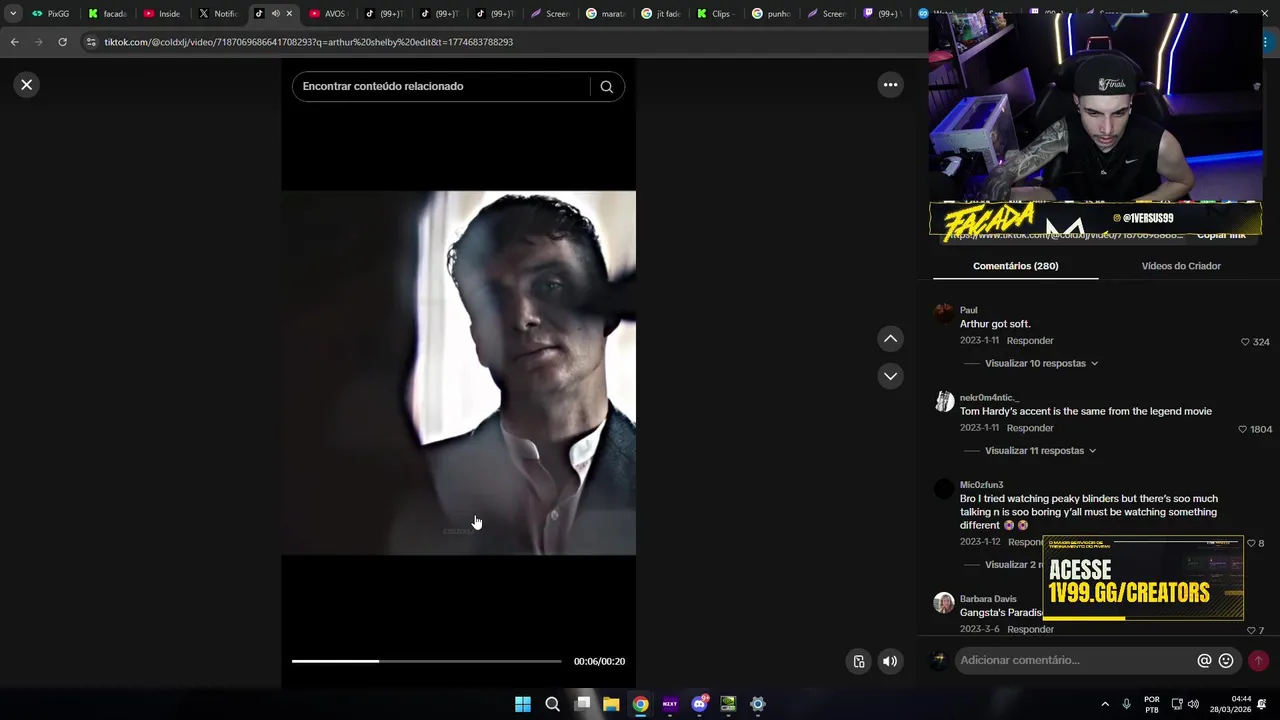Like Mic0zfun3's comment with 8 likes

coord(1251,543)
